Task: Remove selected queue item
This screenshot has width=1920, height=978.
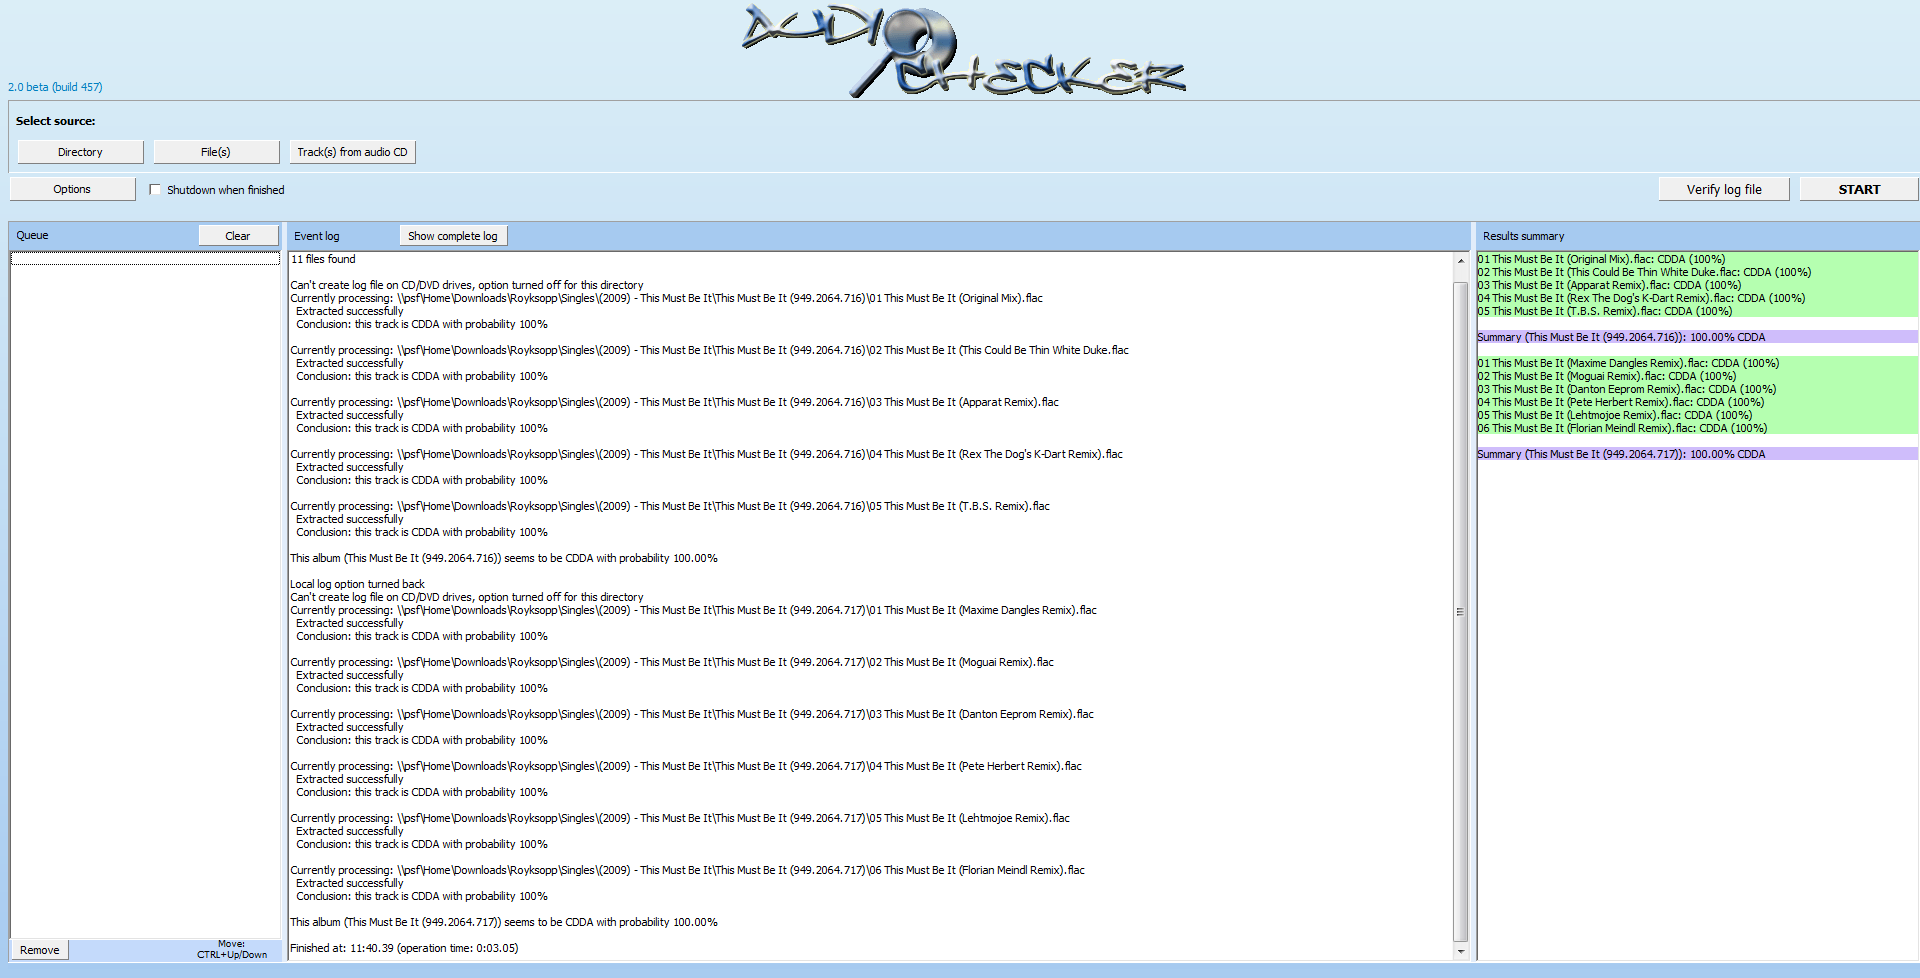Action: (40, 950)
